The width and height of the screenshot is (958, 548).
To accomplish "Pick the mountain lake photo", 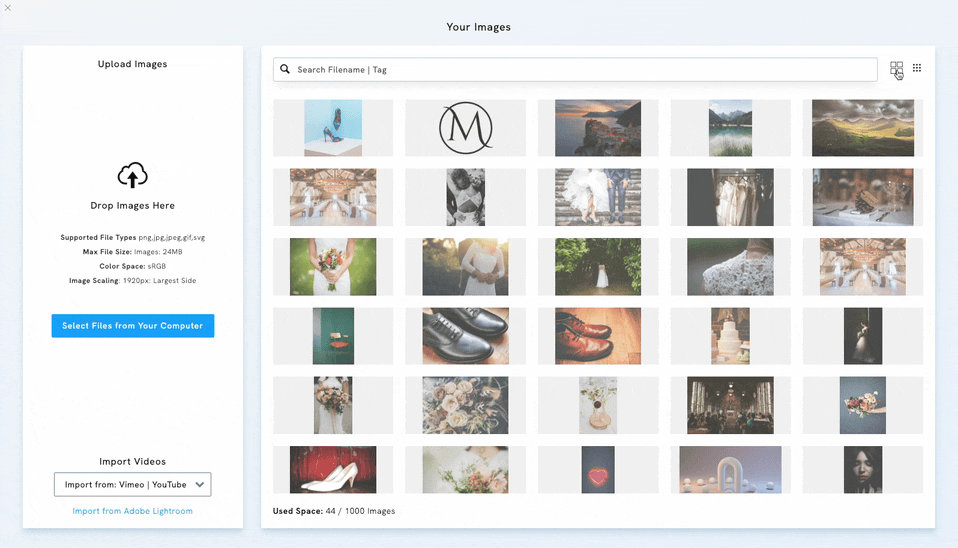I will pos(730,128).
